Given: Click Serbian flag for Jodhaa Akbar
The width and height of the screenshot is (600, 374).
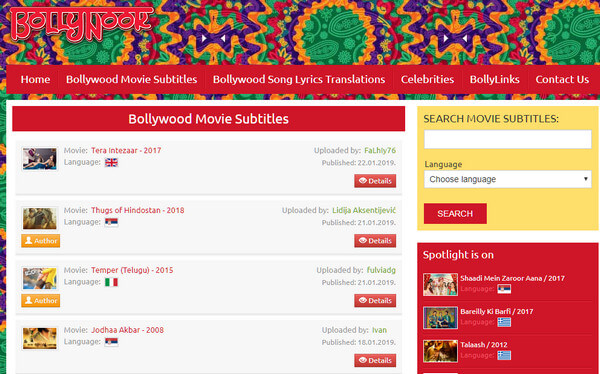Looking at the screenshot, I should (111, 342).
